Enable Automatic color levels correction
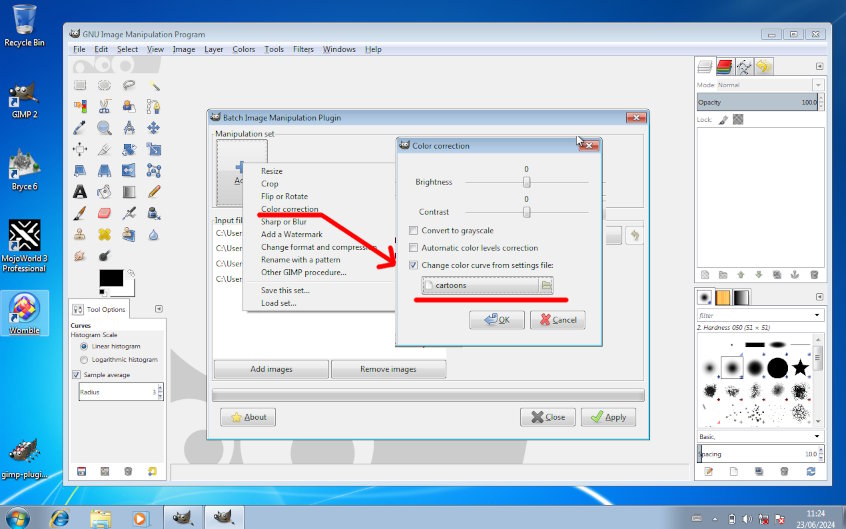Screen dimensions: 846x529 pos(413,248)
